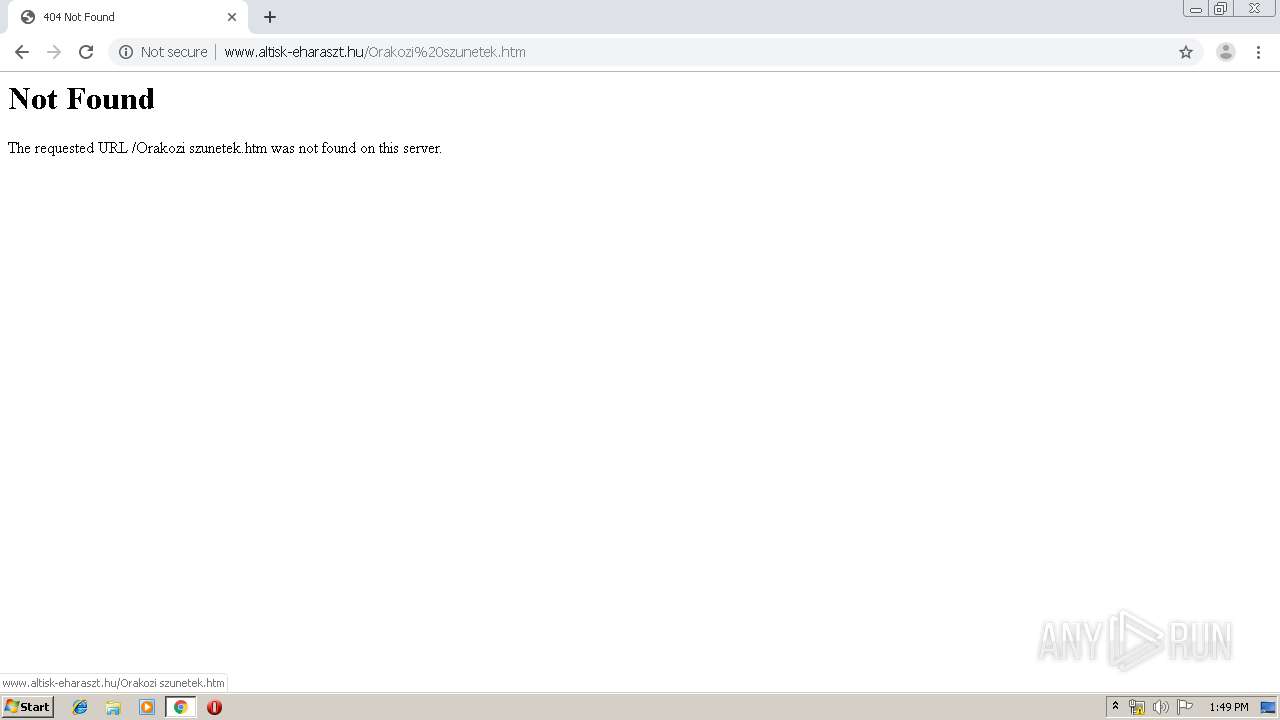The image size is (1280, 720).
Task: Click the show desktop tray icon
Action: 1268,707
